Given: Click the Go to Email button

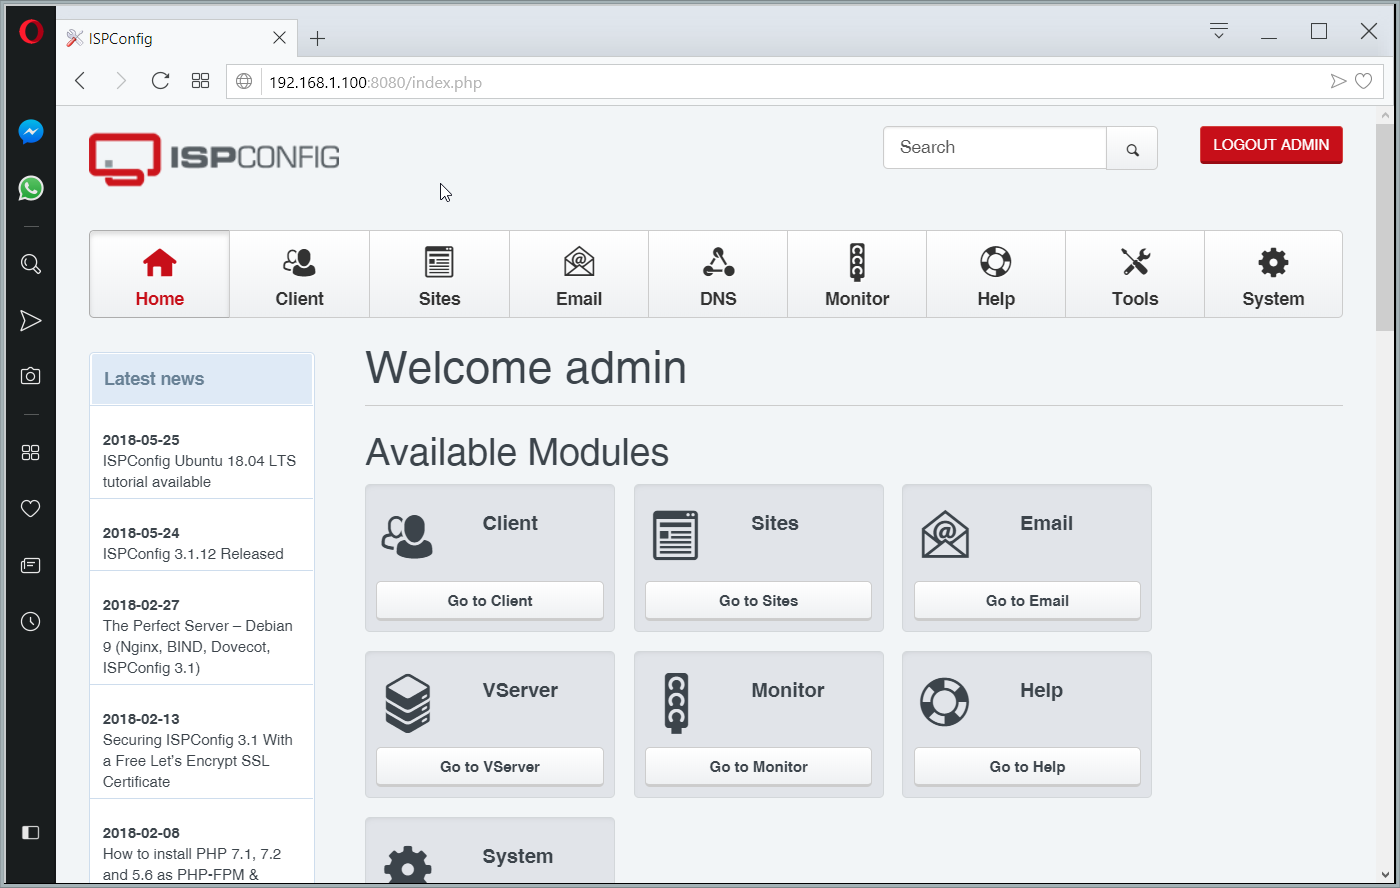Looking at the screenshot, I should [x=1027, y=601].
